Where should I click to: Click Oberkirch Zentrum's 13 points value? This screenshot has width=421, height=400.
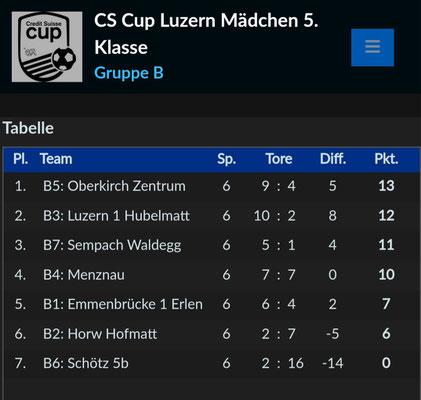pos(386,186)
